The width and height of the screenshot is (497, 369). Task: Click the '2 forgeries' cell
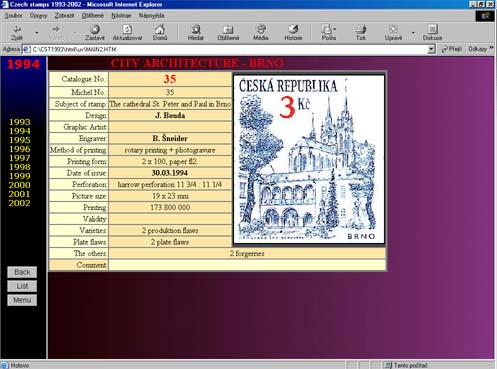(247, 254)
